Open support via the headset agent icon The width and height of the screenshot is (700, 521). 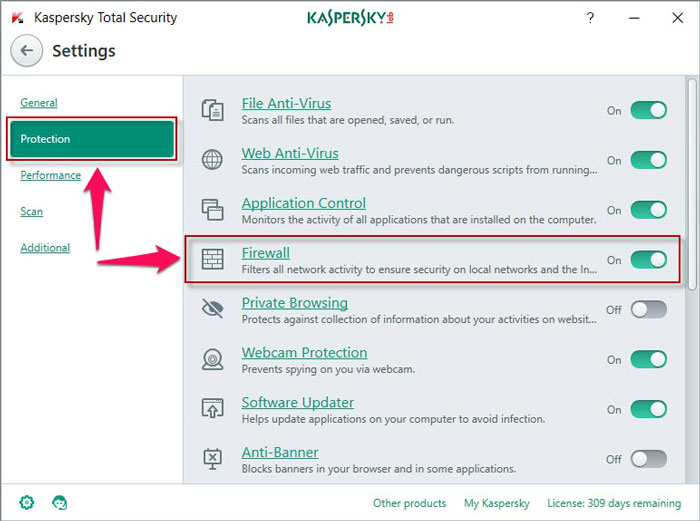(59, 503)
